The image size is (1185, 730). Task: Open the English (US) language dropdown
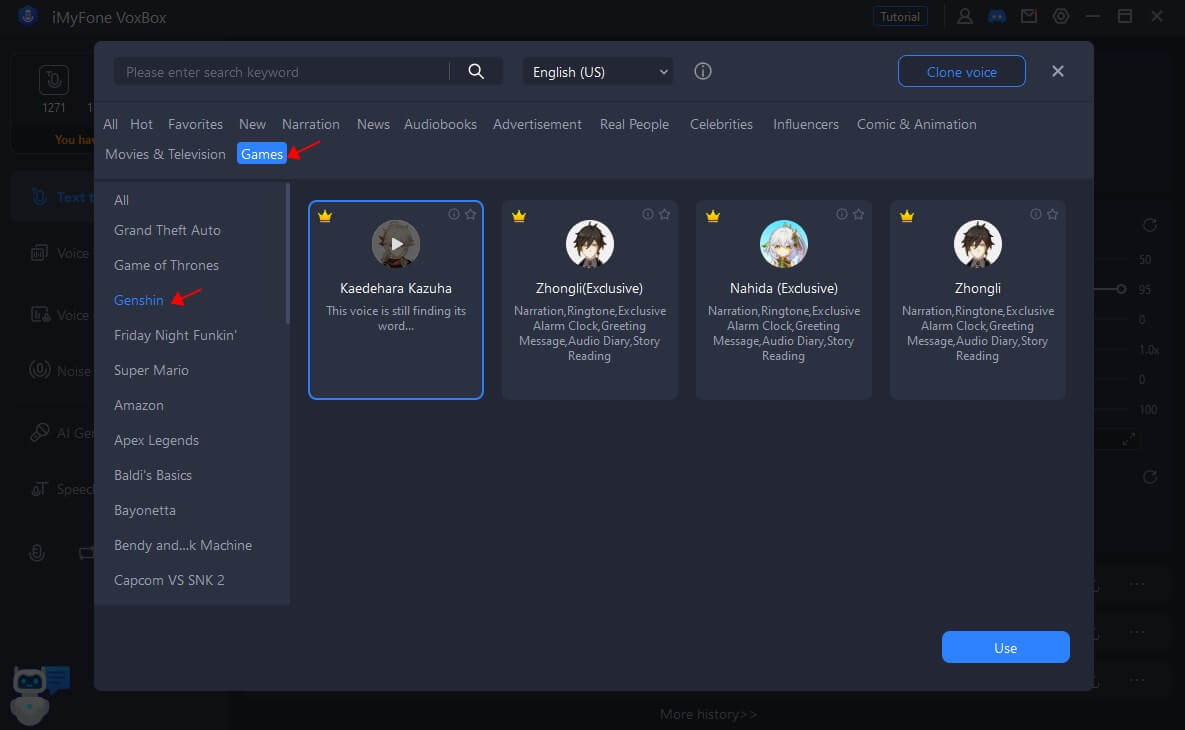coord(598,72)
